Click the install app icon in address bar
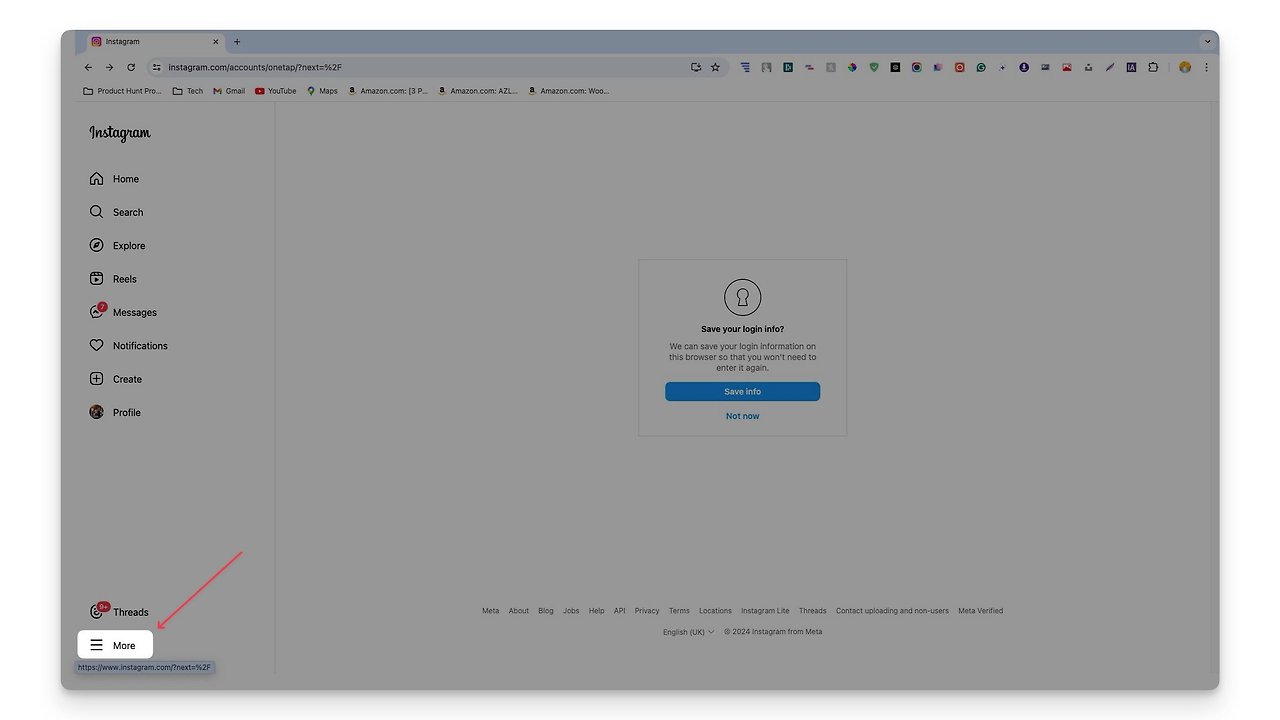The height and width of the screenshot is (720, 1280). click(696, 67)
